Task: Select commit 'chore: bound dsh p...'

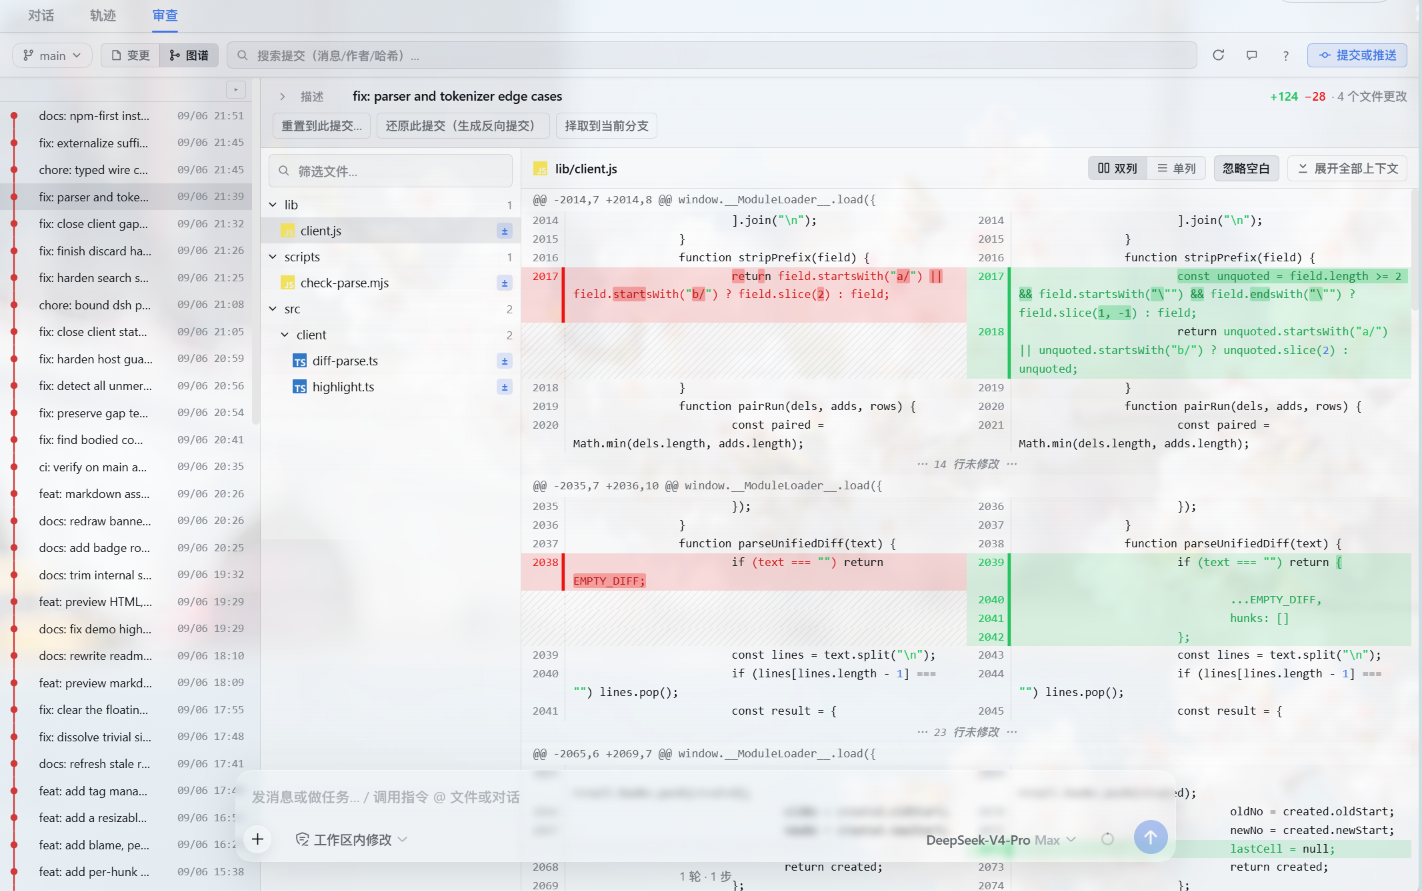Action: (126, 305)
